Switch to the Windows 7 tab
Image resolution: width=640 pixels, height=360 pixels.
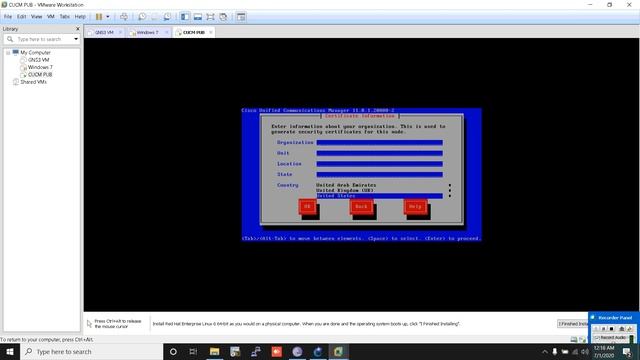(147, 32)
